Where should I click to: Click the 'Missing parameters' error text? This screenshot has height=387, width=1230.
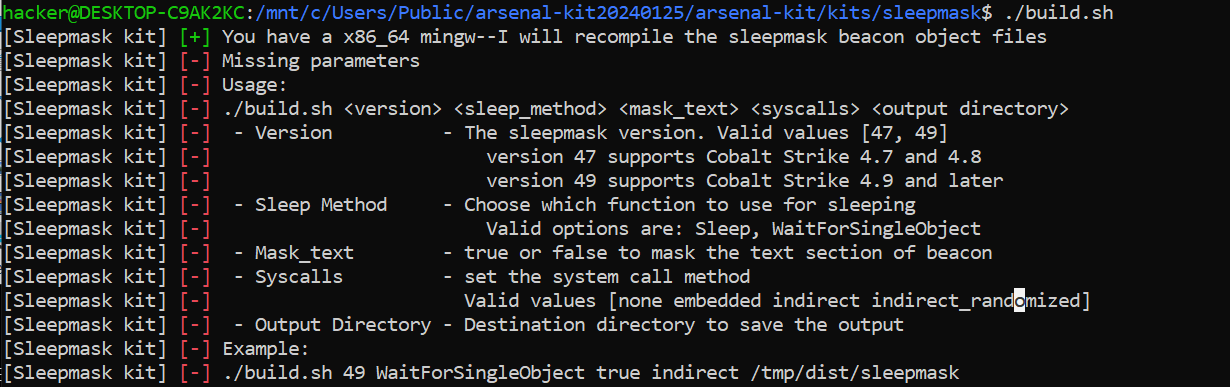click(x=321, y=61)
